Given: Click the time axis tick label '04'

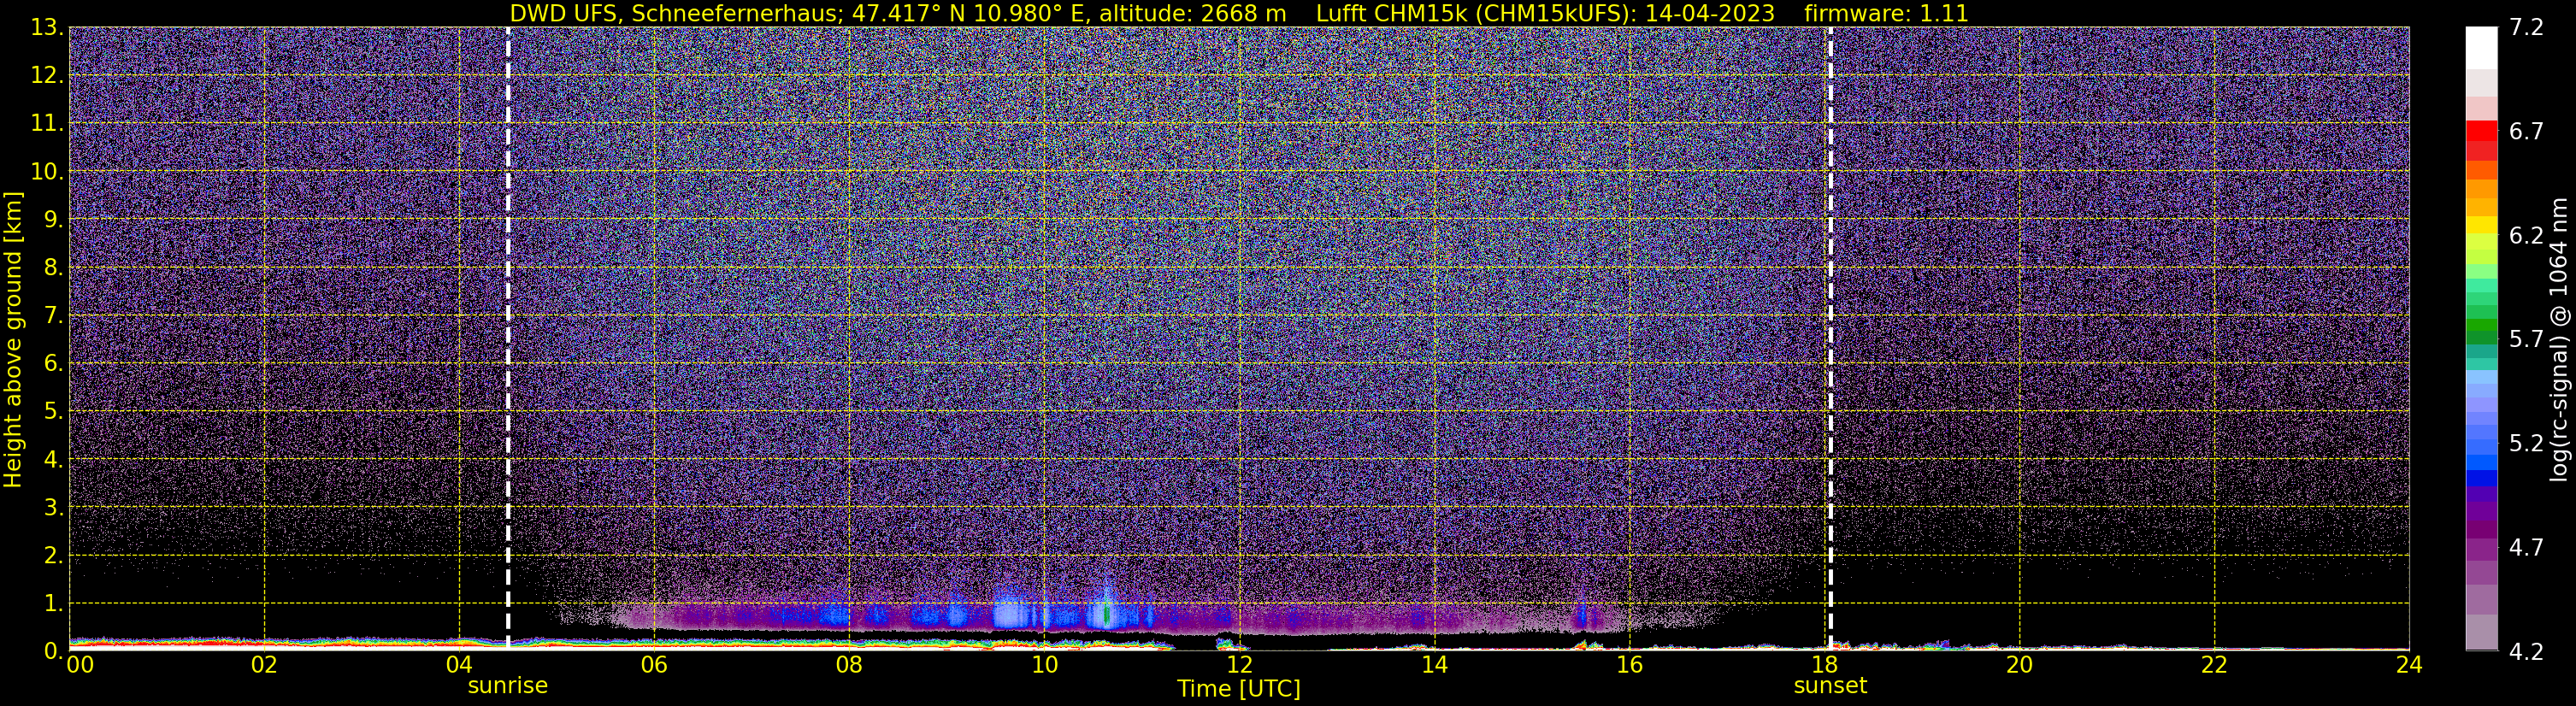Looking at the screenshot, I should [459, 665].
